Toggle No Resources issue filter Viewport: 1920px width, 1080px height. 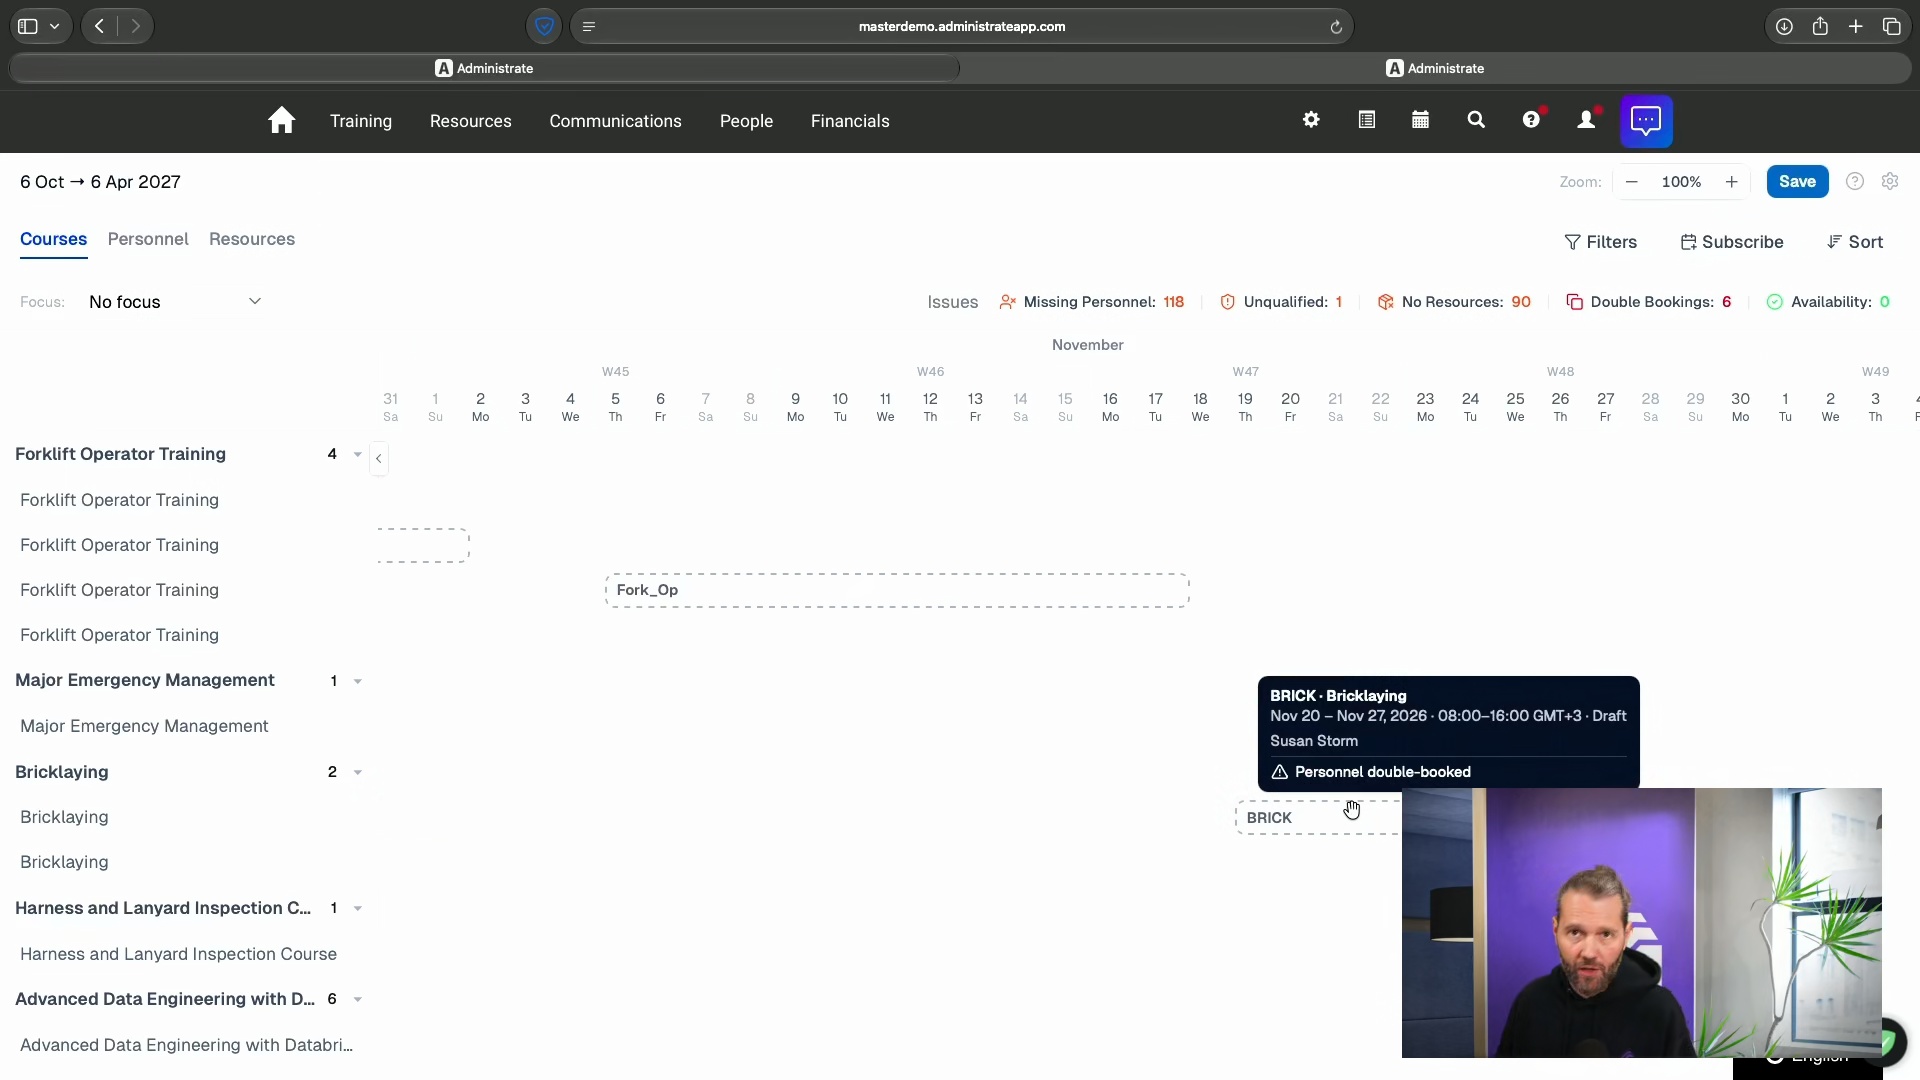(1454, 302)
